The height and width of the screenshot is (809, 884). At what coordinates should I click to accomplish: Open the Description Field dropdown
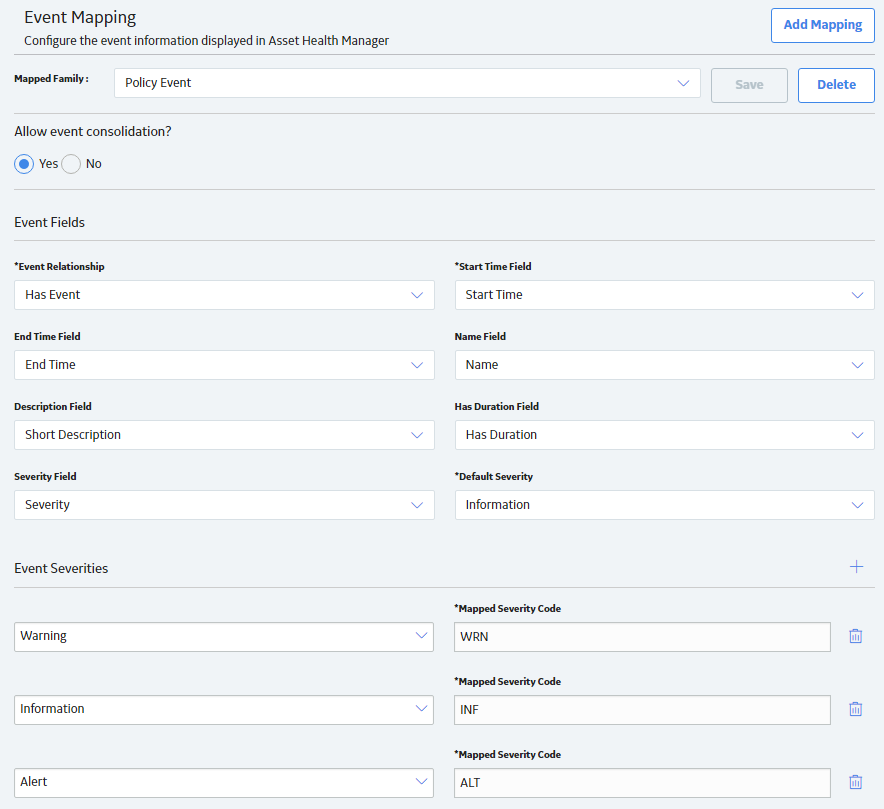(x=224, y=435)
